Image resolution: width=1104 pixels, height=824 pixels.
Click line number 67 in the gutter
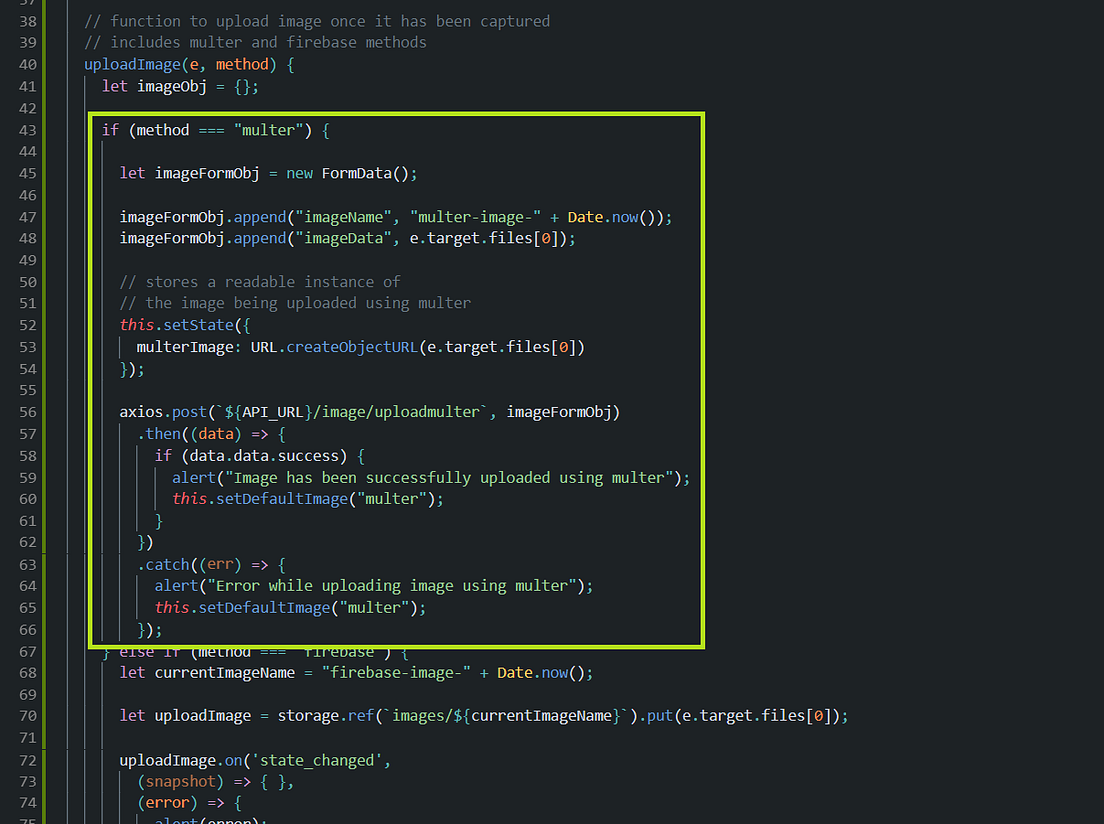point(26,651)
